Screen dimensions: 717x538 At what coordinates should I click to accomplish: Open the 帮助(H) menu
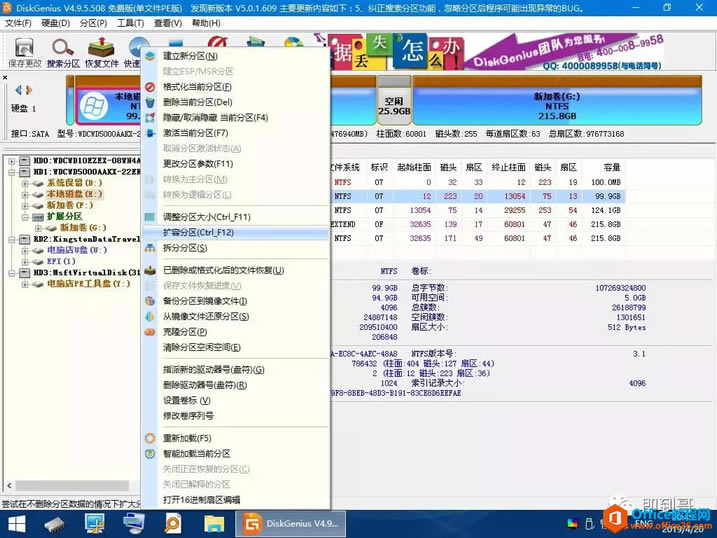(x=205, y=23)
